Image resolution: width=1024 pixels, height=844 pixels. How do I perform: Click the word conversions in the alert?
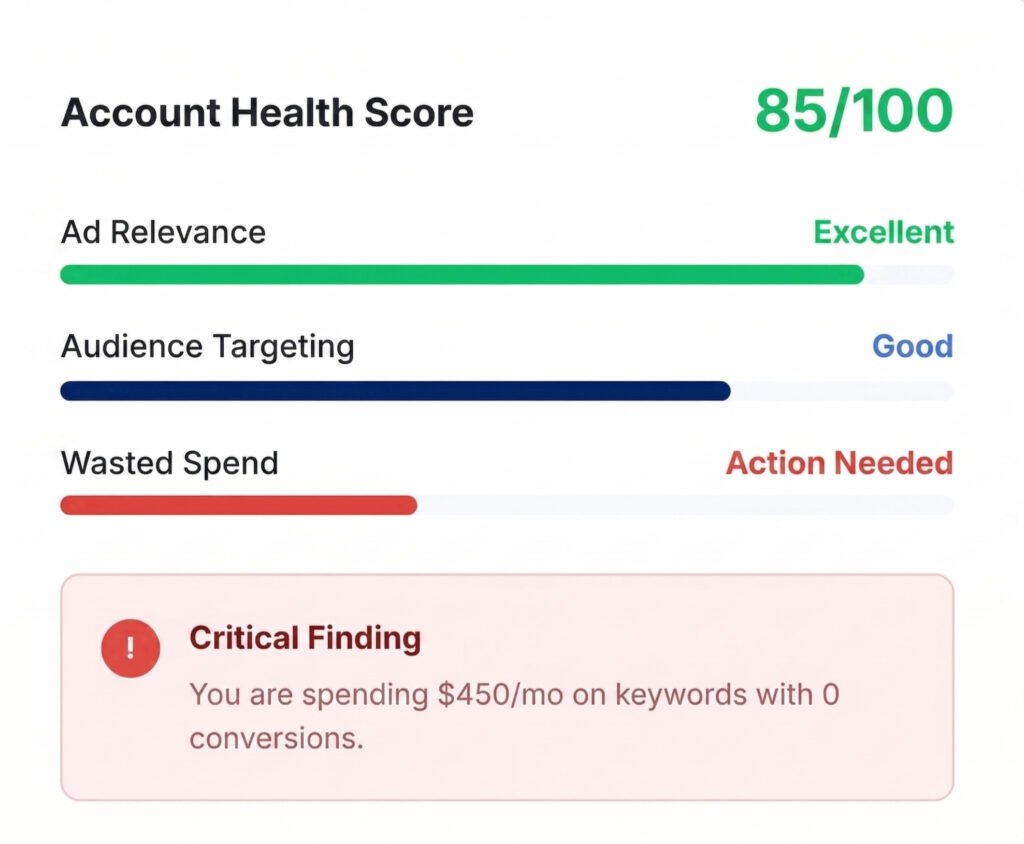coord(276,738)
